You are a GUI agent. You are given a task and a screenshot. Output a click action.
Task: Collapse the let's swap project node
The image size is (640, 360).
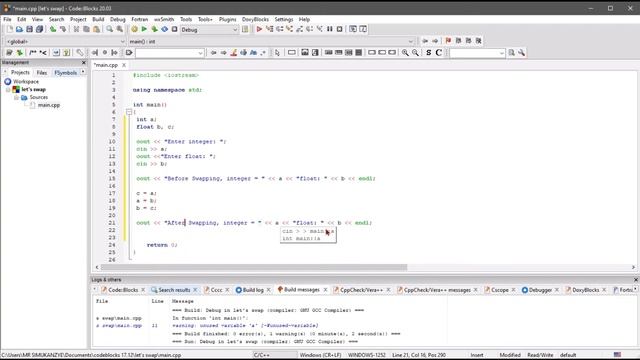[8, 89]
